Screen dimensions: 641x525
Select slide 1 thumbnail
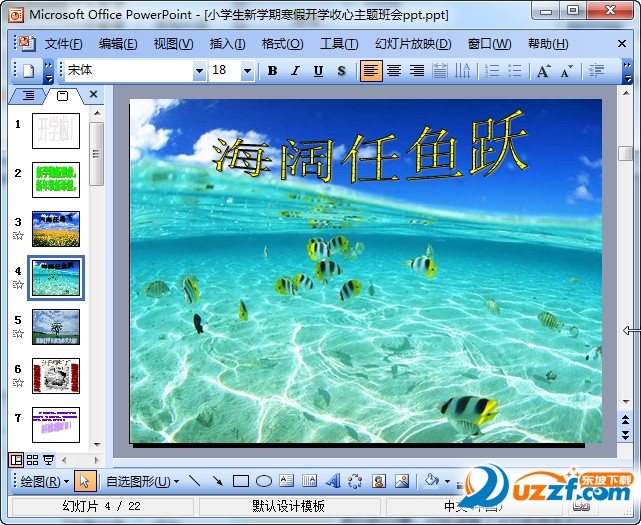click(x=56, y=131)
